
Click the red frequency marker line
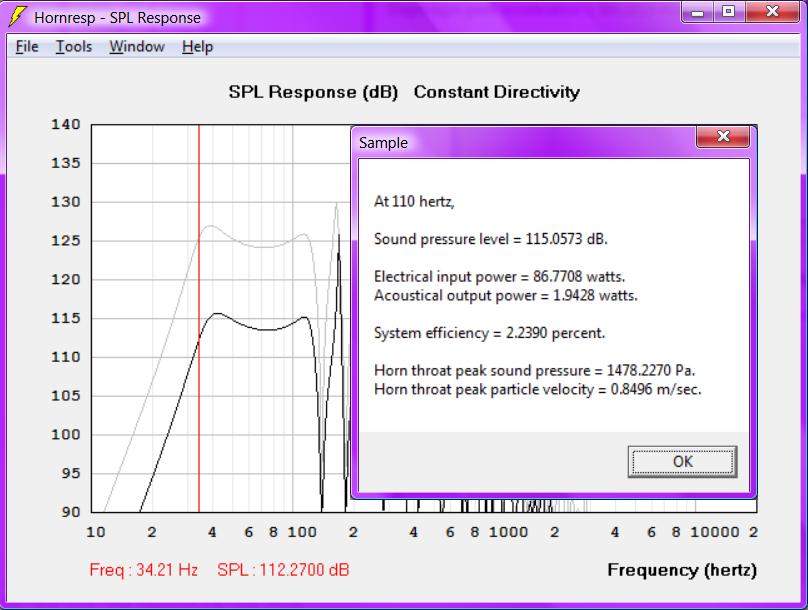199,318
